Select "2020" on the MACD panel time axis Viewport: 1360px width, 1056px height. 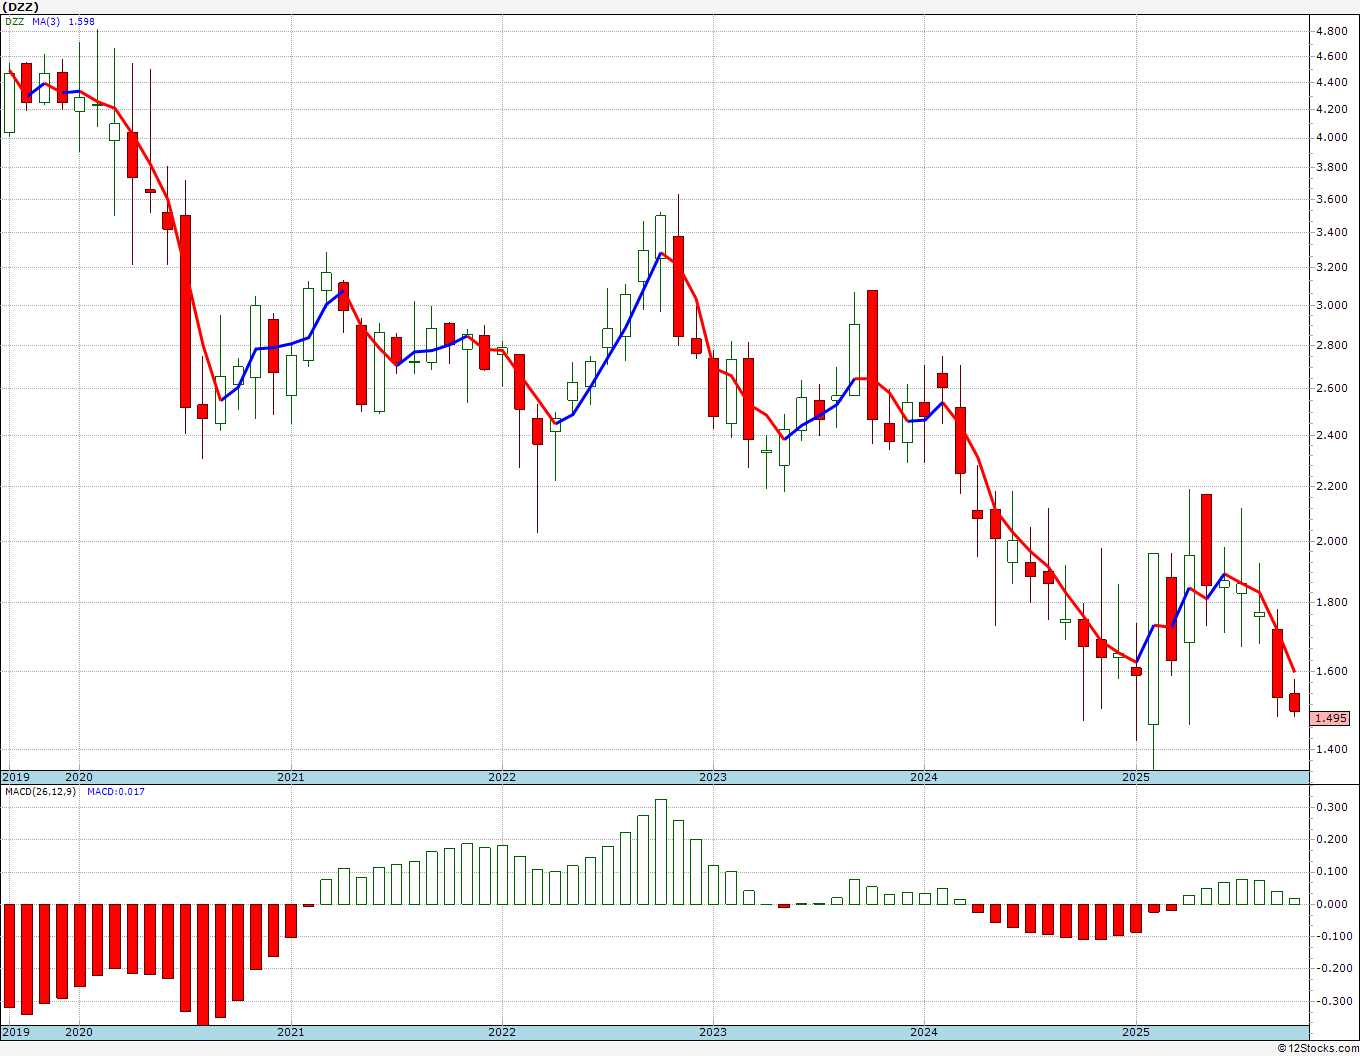79,1032
